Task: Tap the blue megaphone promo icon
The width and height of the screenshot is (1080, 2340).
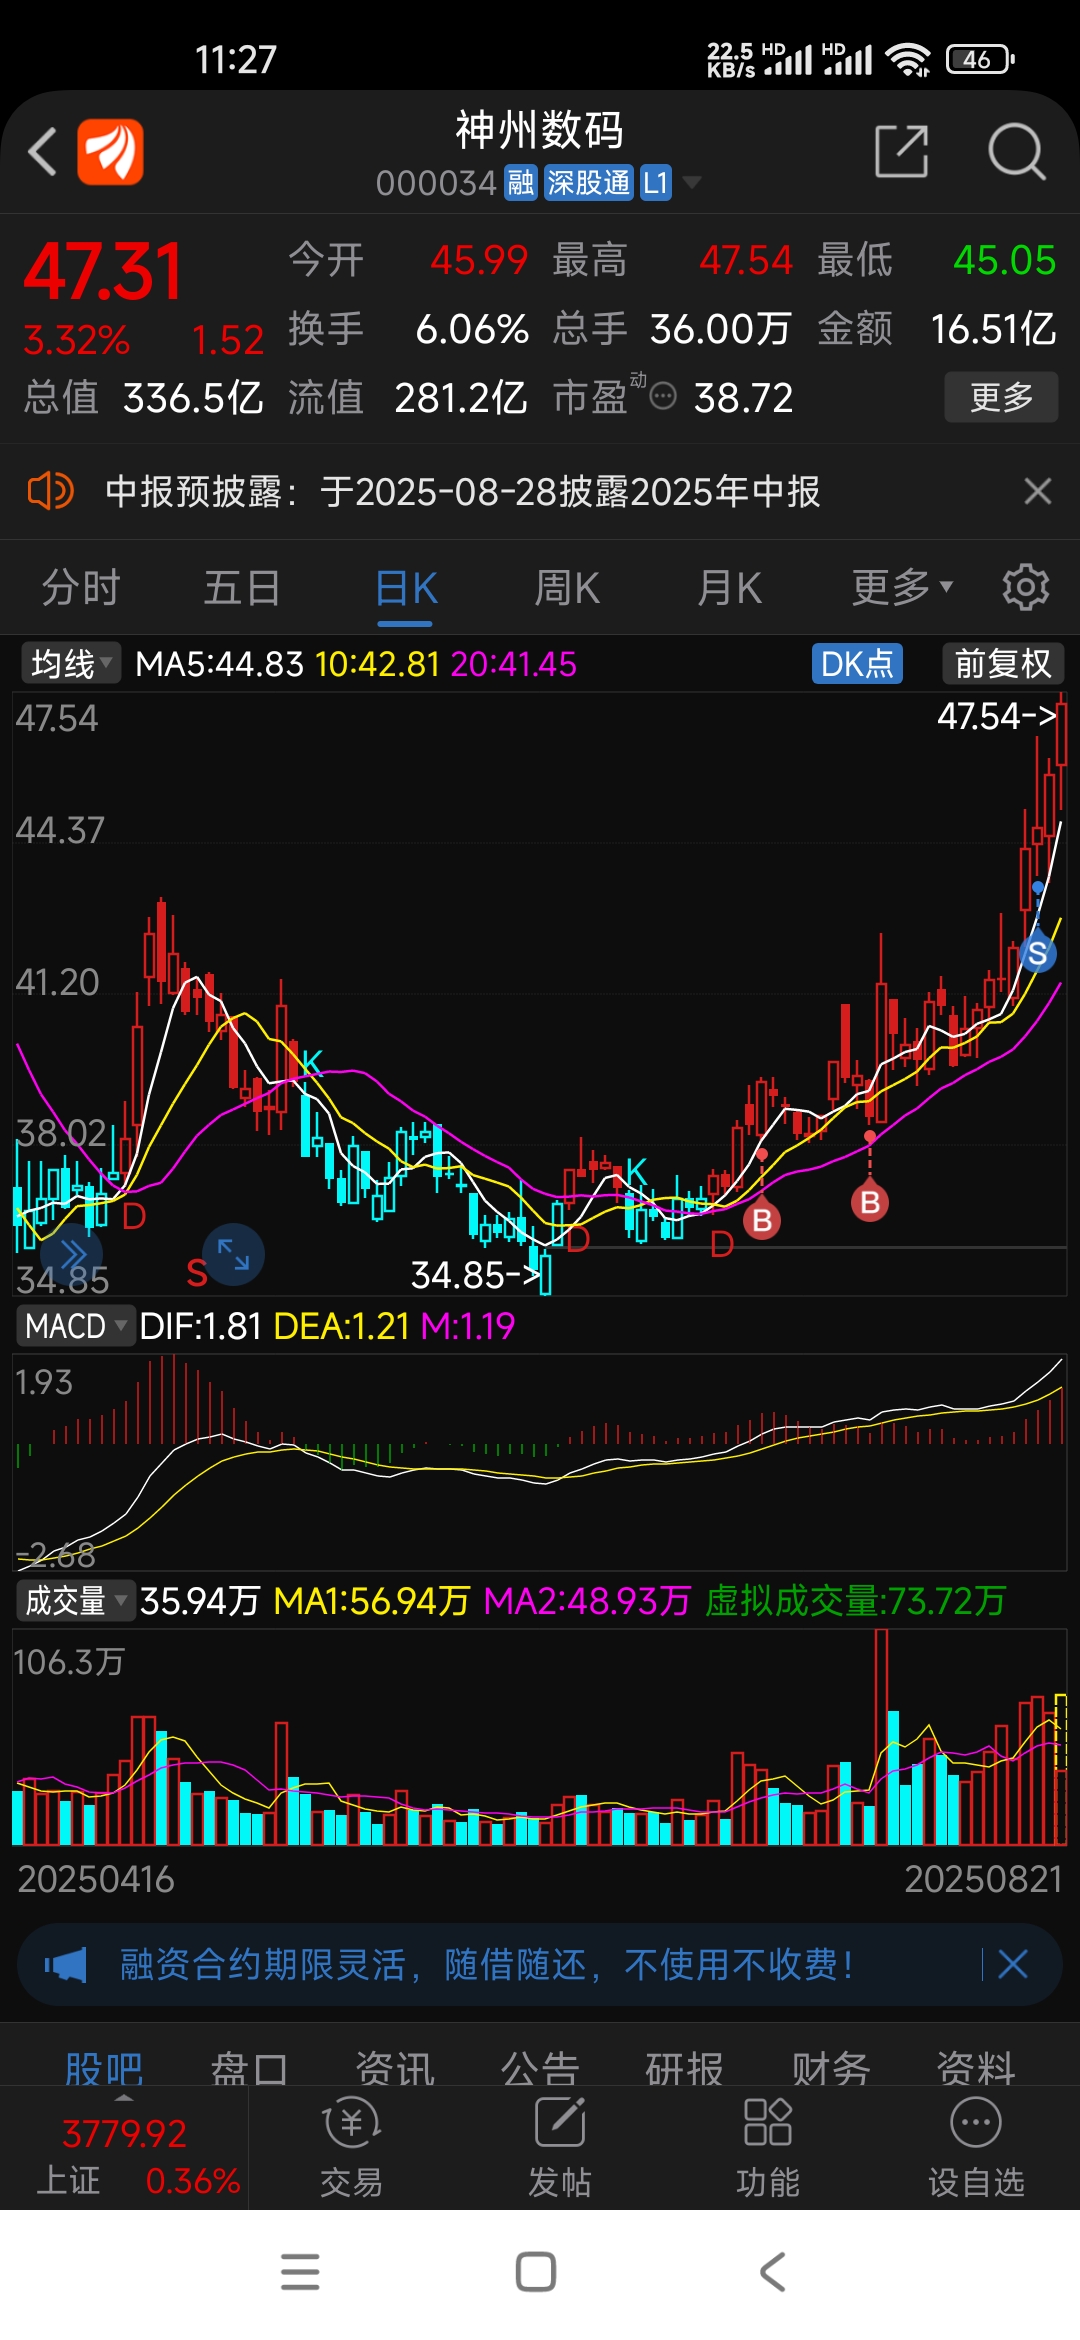Action: point(66,1965)
